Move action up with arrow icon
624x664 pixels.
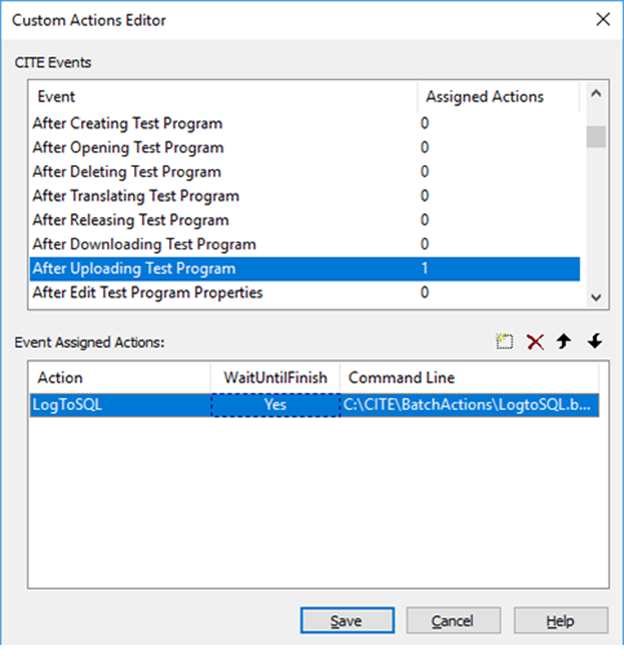click(564, 341)
